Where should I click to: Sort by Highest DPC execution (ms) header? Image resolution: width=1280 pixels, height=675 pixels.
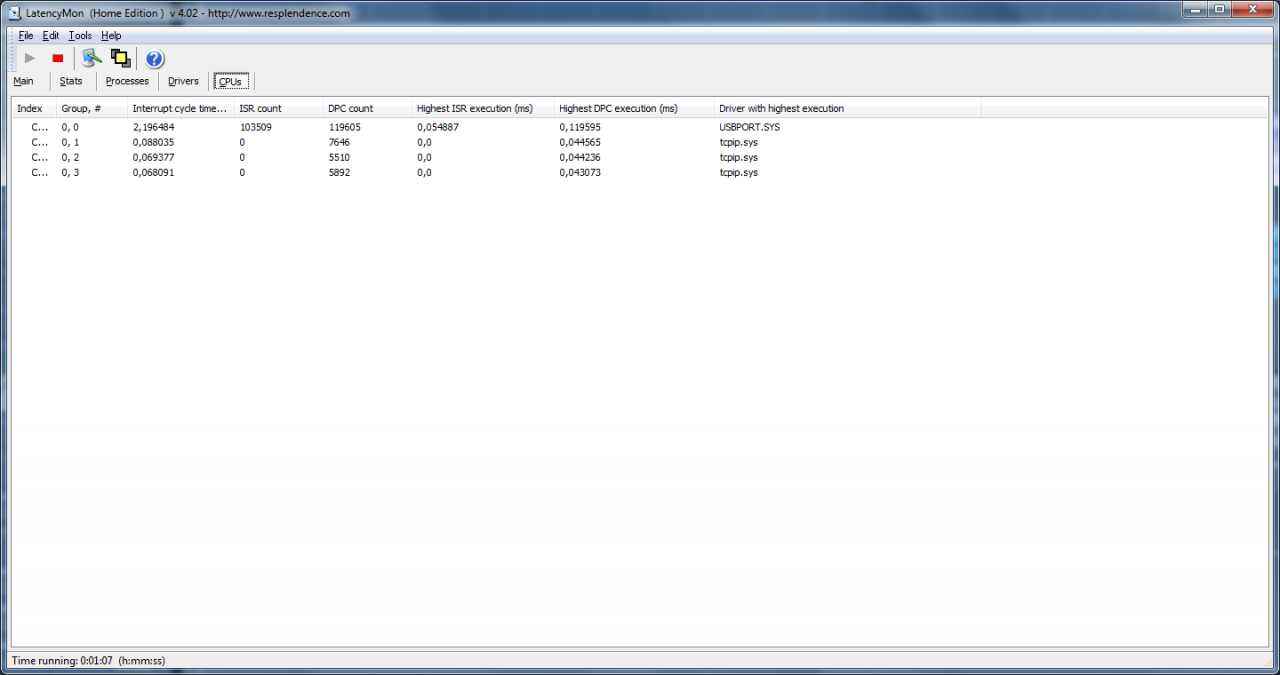pos(634,108)
